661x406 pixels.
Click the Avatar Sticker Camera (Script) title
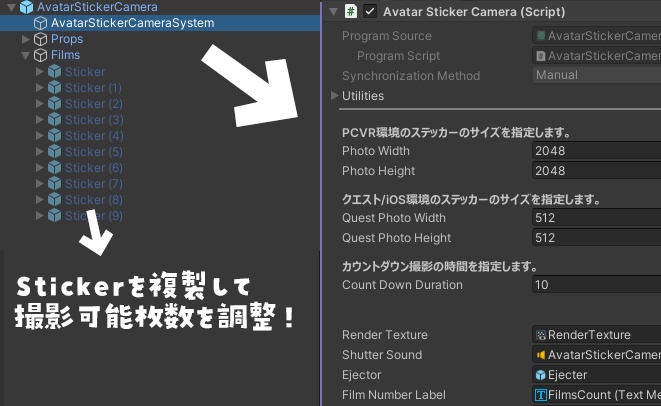click(474, 12)
